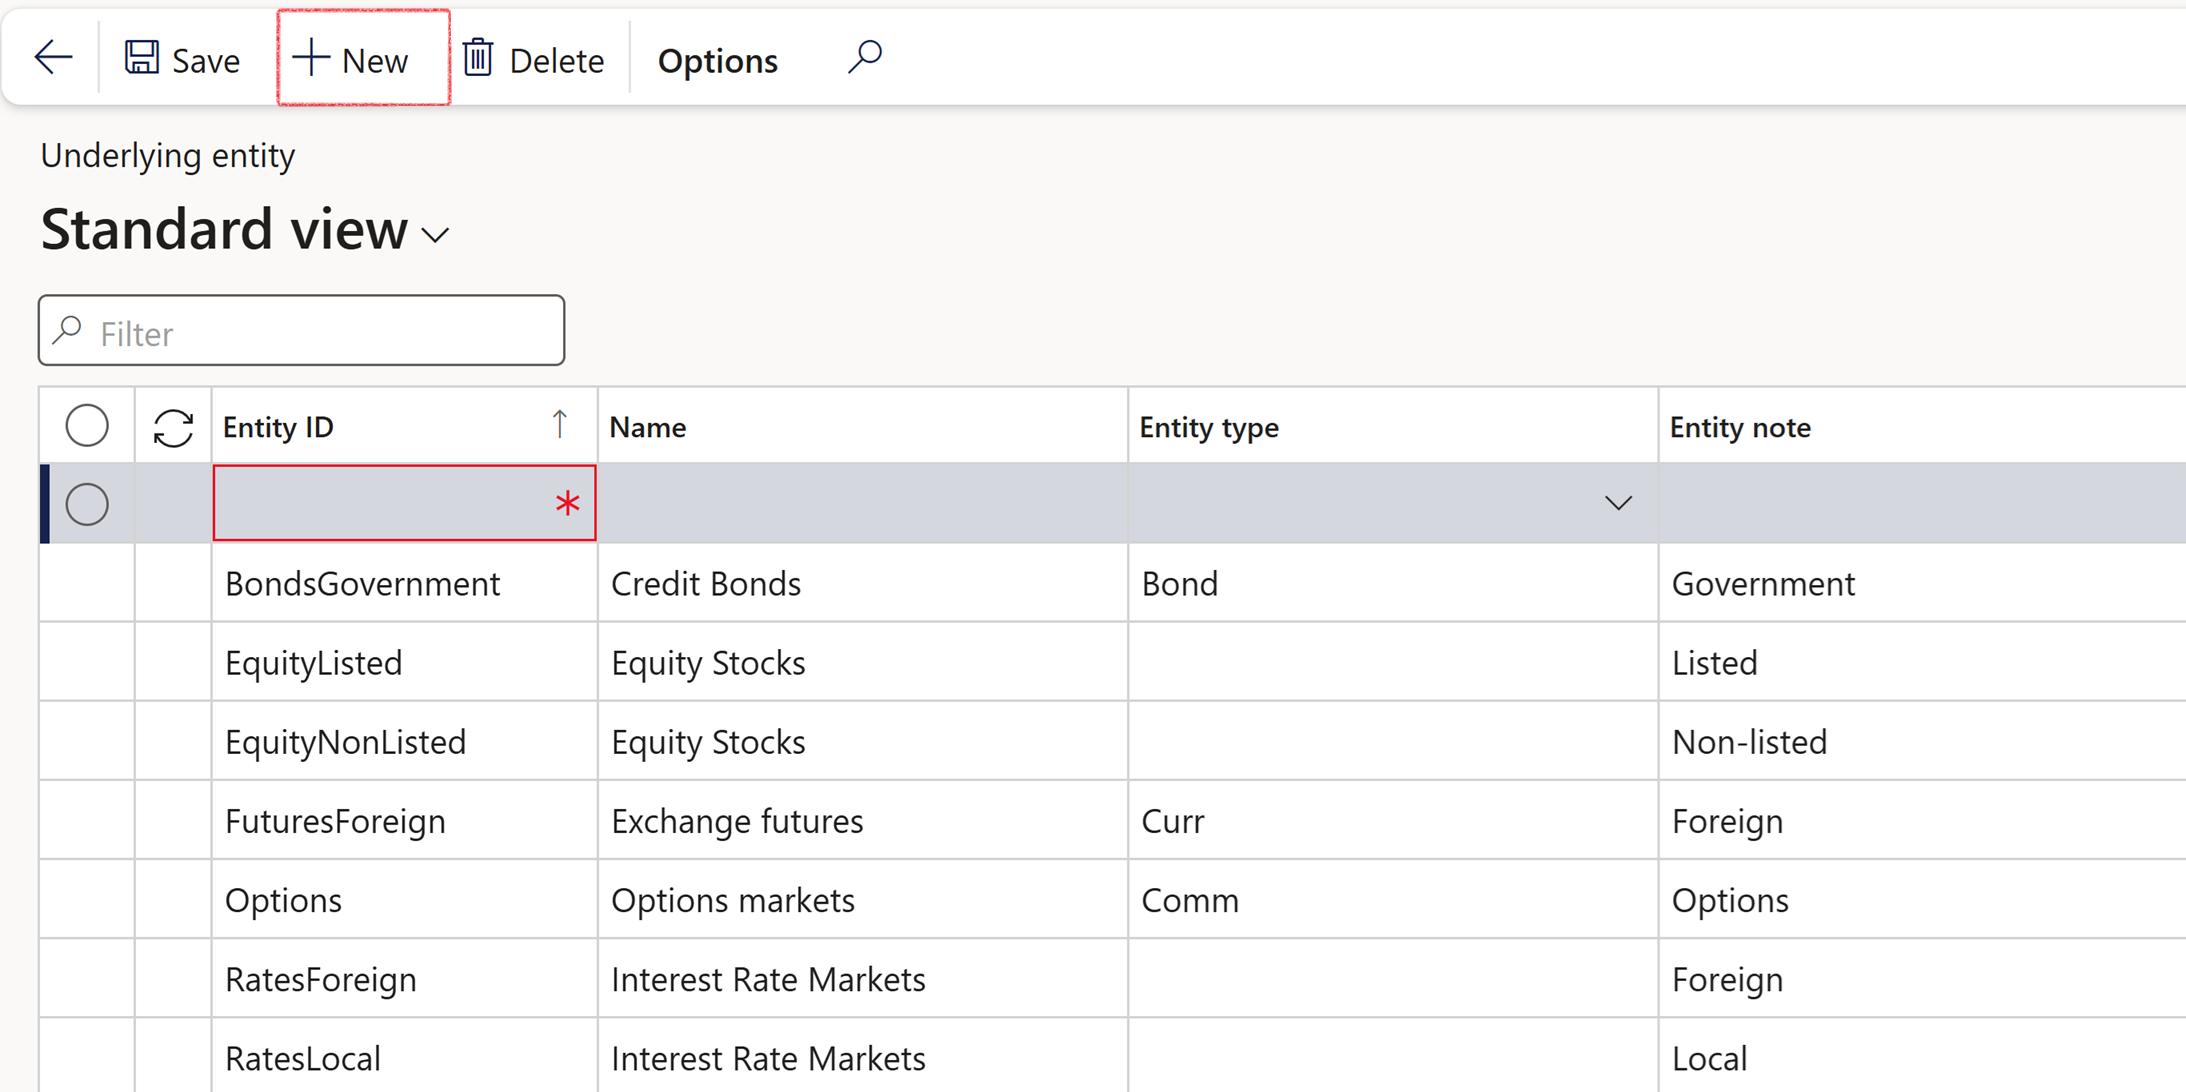Open the Entity type dropdown chevron

tap(1618, 503)
